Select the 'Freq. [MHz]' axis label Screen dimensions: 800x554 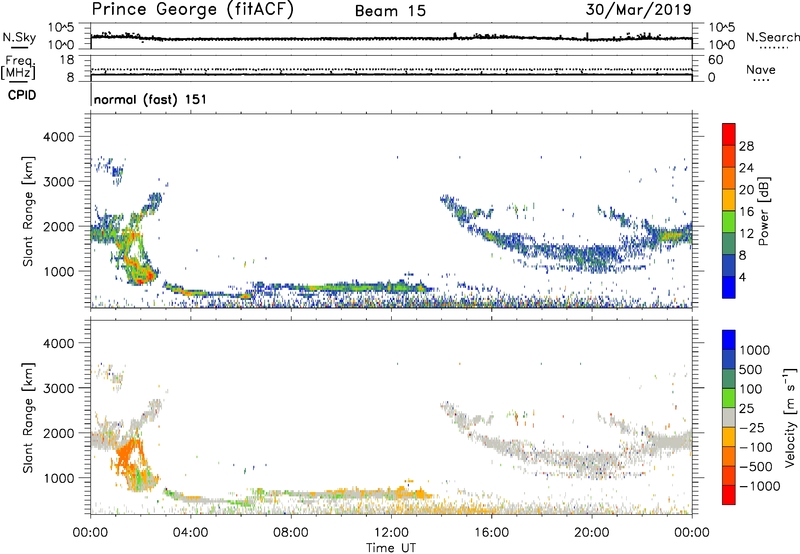coord(19,68)
